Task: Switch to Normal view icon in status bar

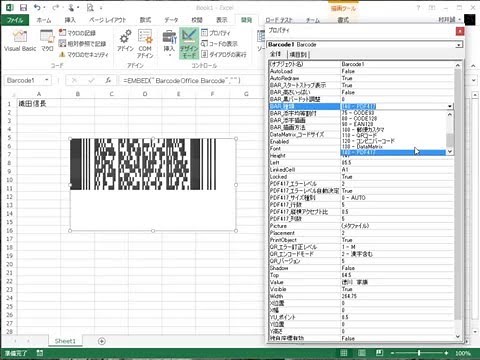Action: (x=344, y=353)
